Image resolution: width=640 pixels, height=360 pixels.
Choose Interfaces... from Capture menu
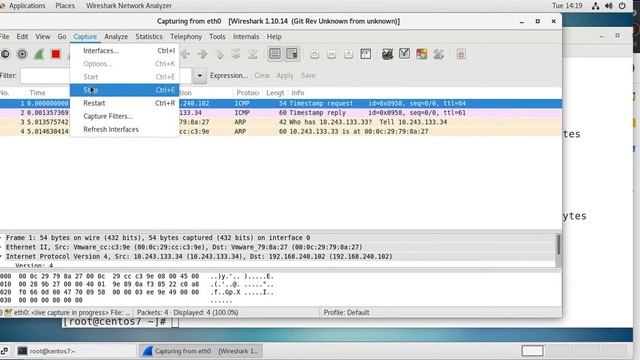coord(124,51)
